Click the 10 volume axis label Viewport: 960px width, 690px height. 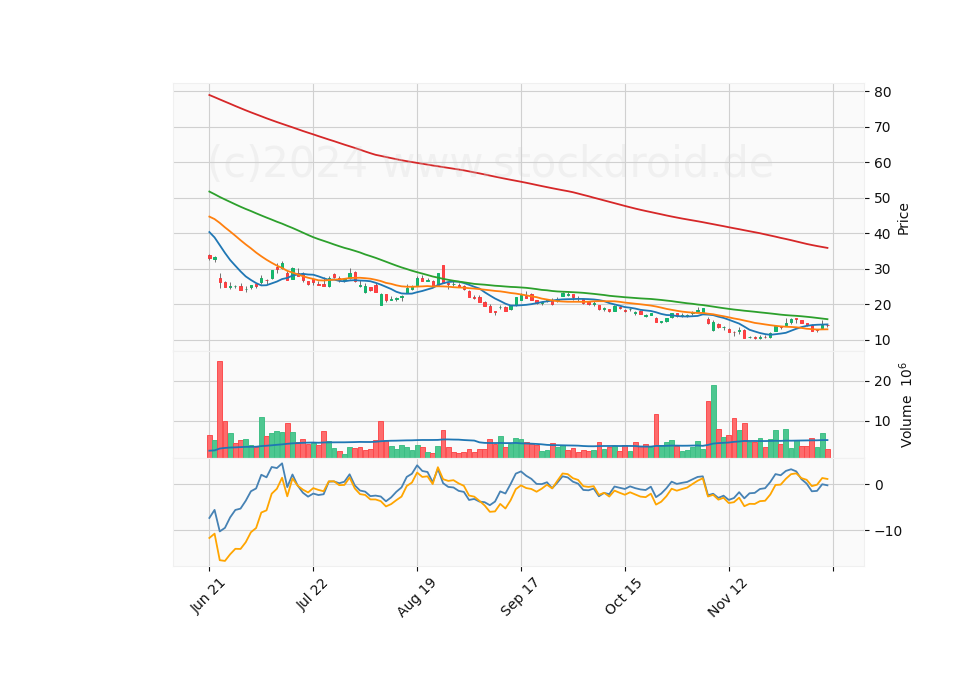point(882,422)
